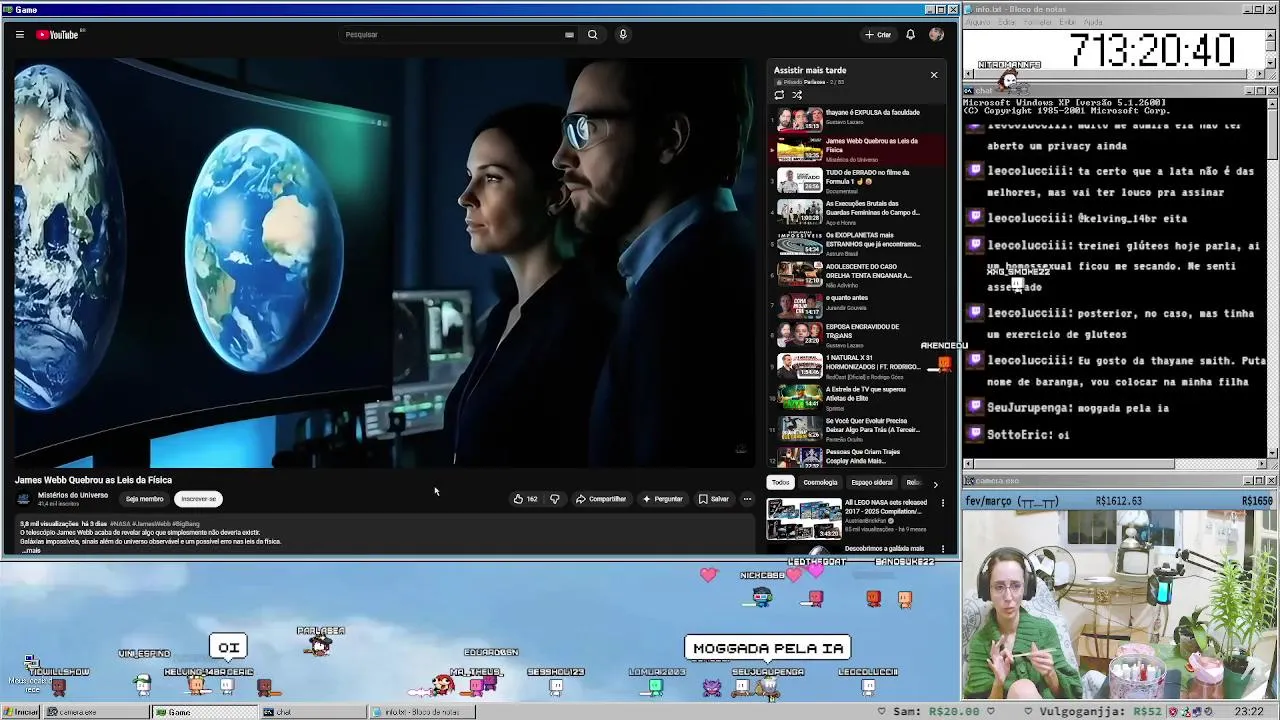
Task: Open the account avatar menu
Action: pyautogui.click(x=936, y=34)
